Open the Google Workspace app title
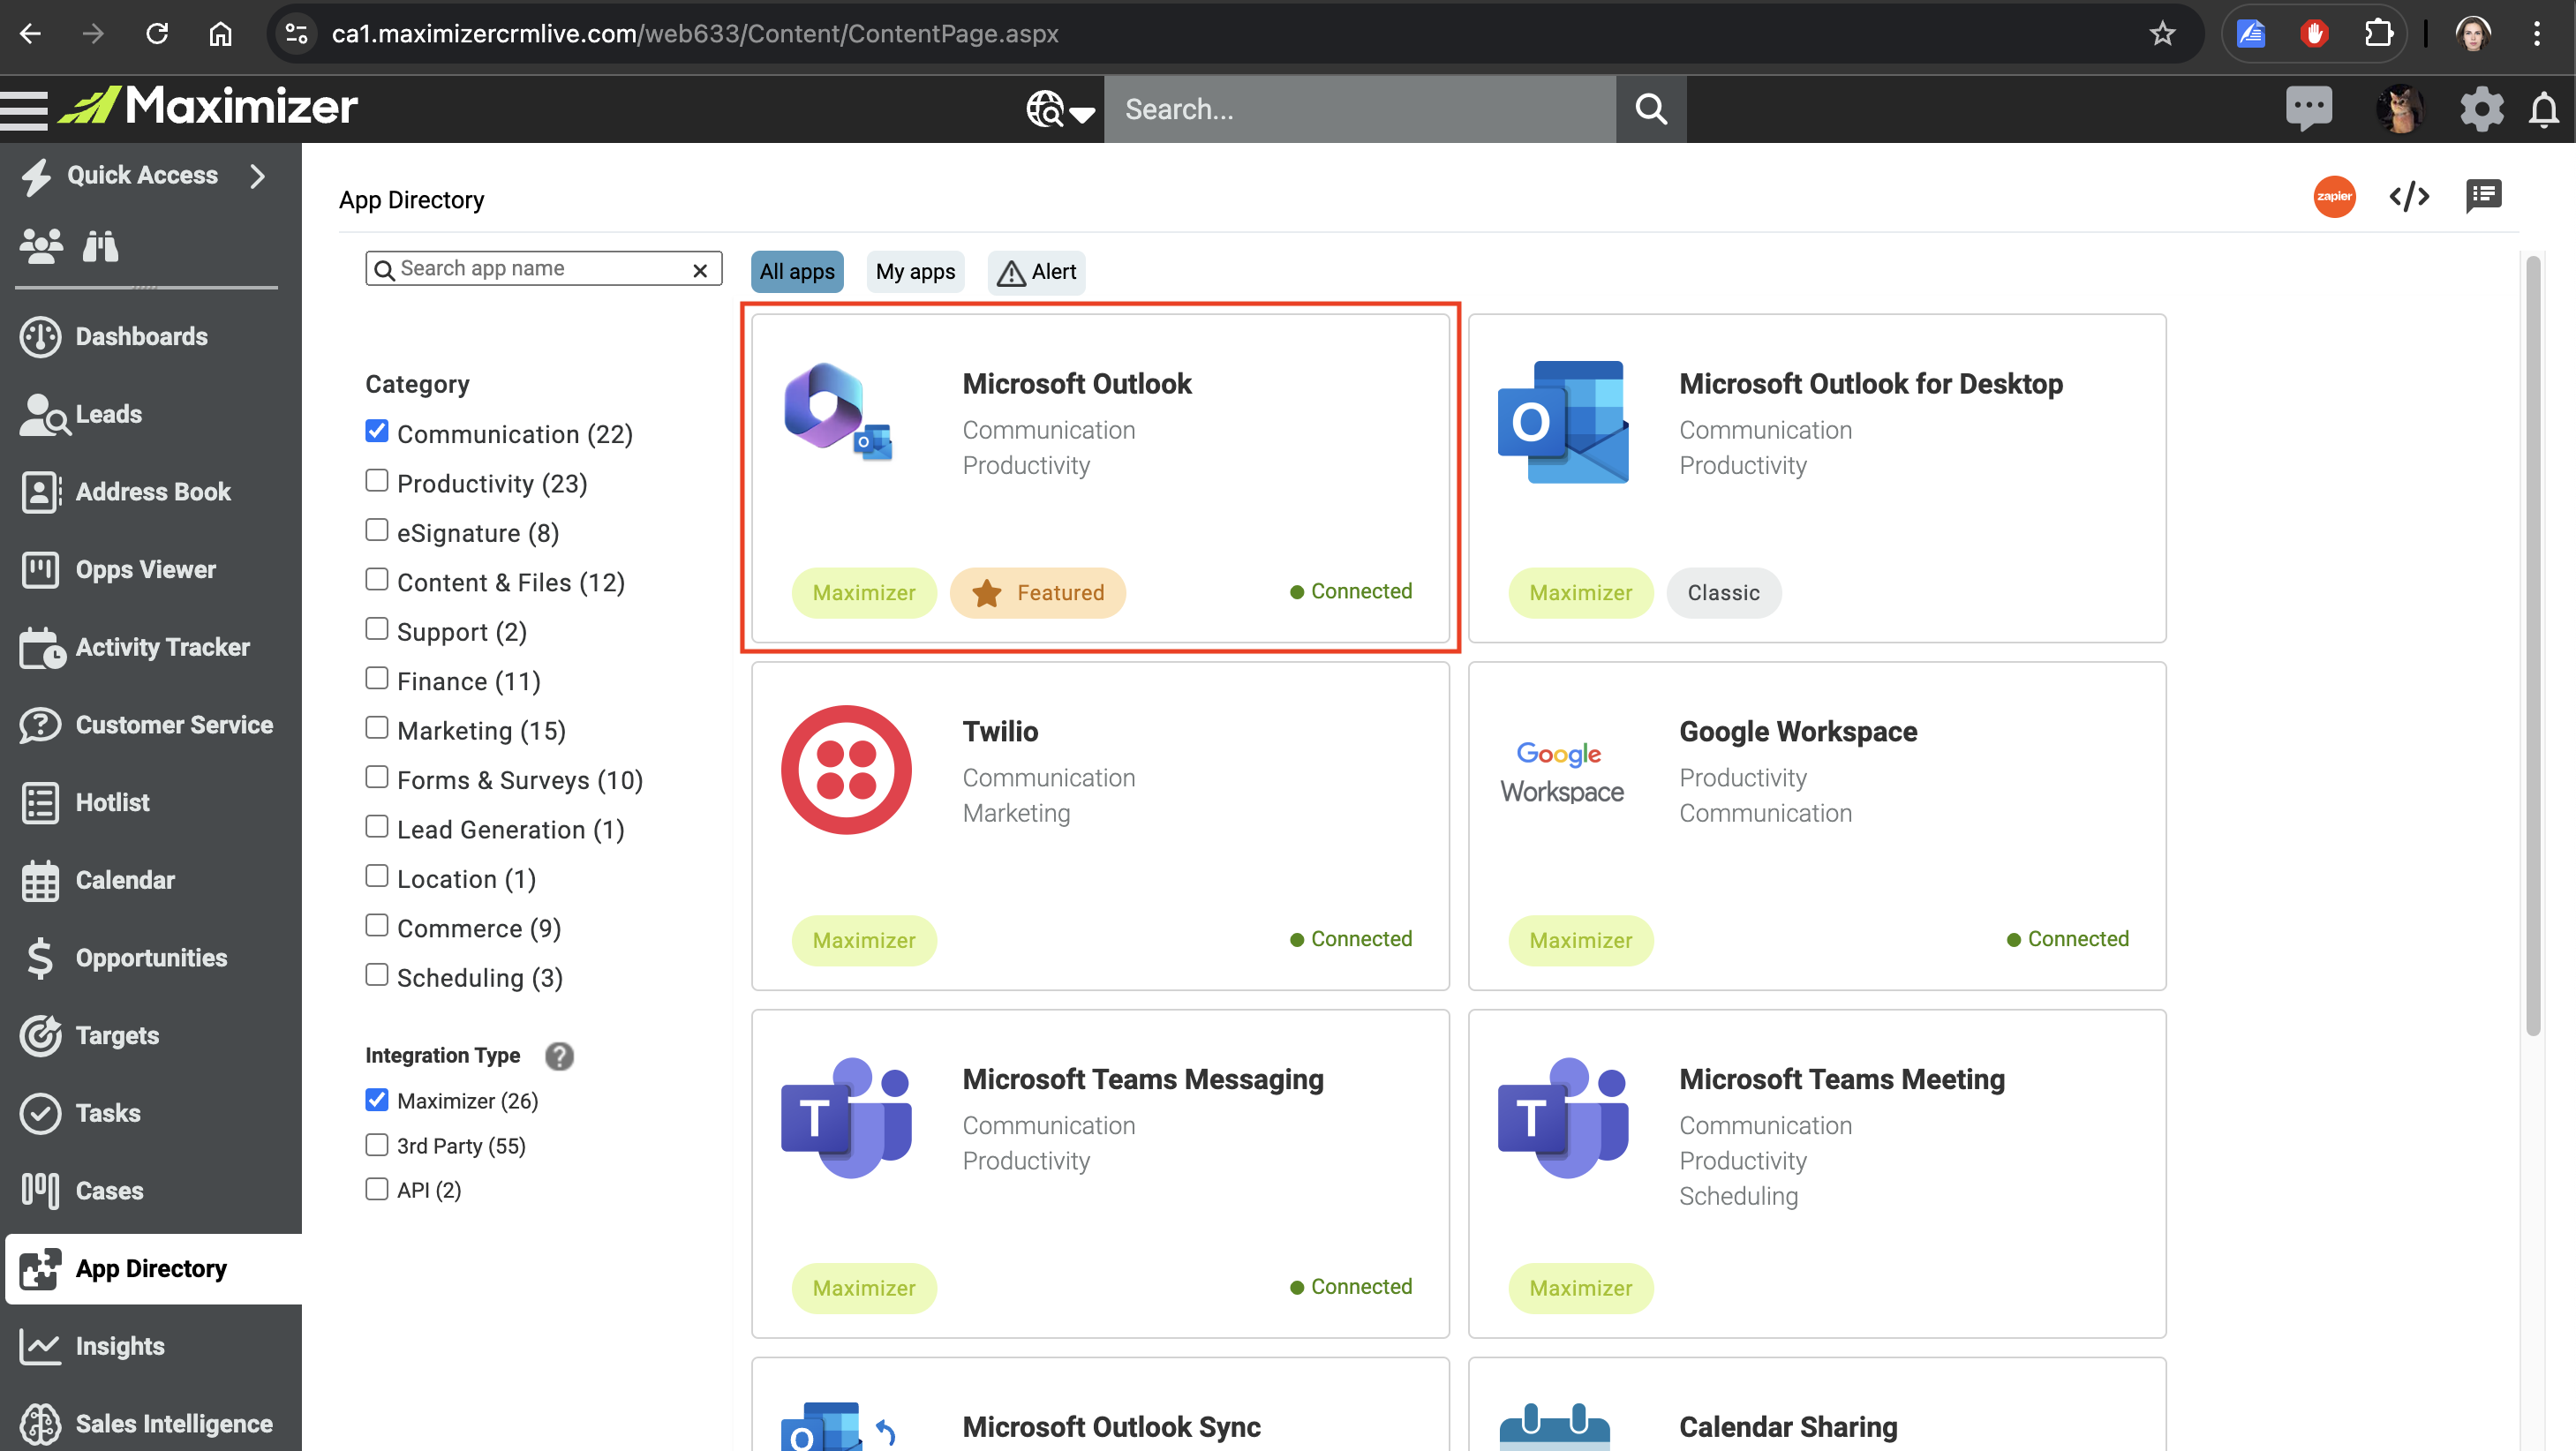2576x1451 pixels. click(x=1798, y=732)
